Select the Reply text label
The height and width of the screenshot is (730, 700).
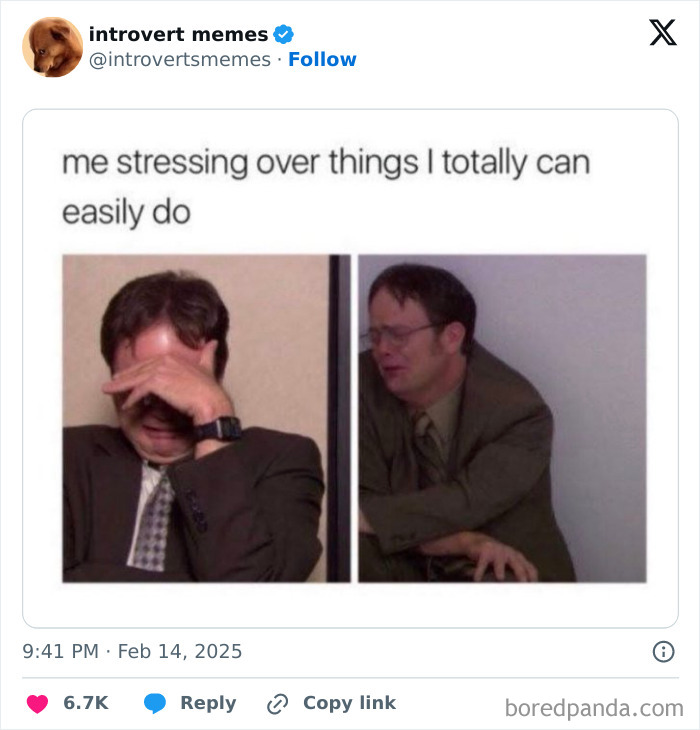click(x=208, y=703)
